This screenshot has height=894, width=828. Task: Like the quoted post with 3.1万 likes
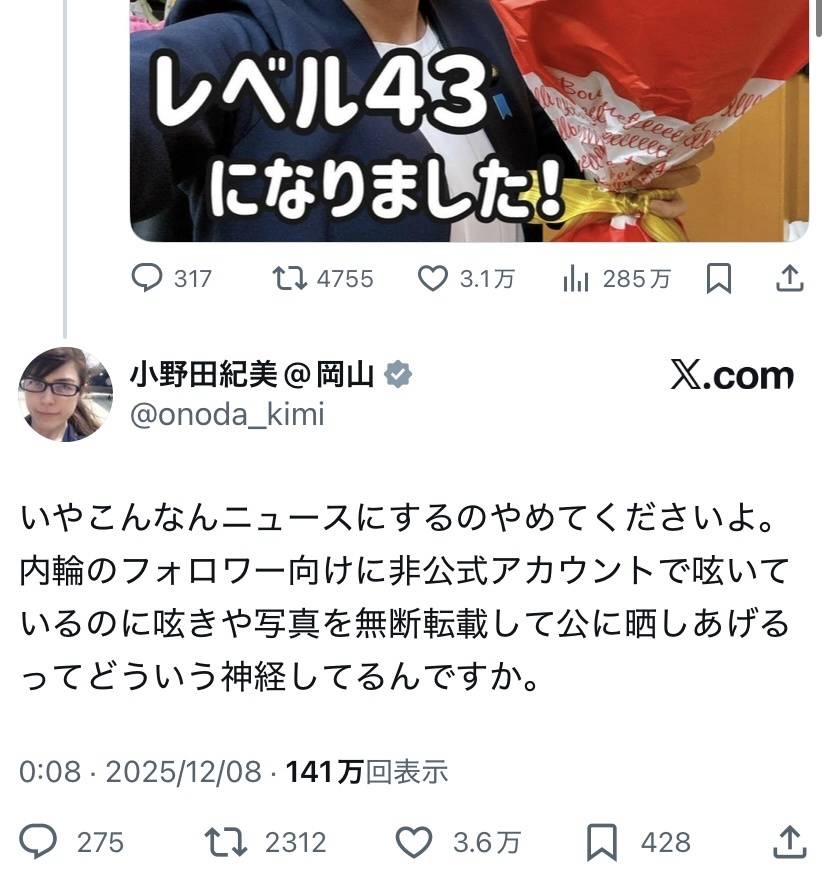click(x=466, y=279)
